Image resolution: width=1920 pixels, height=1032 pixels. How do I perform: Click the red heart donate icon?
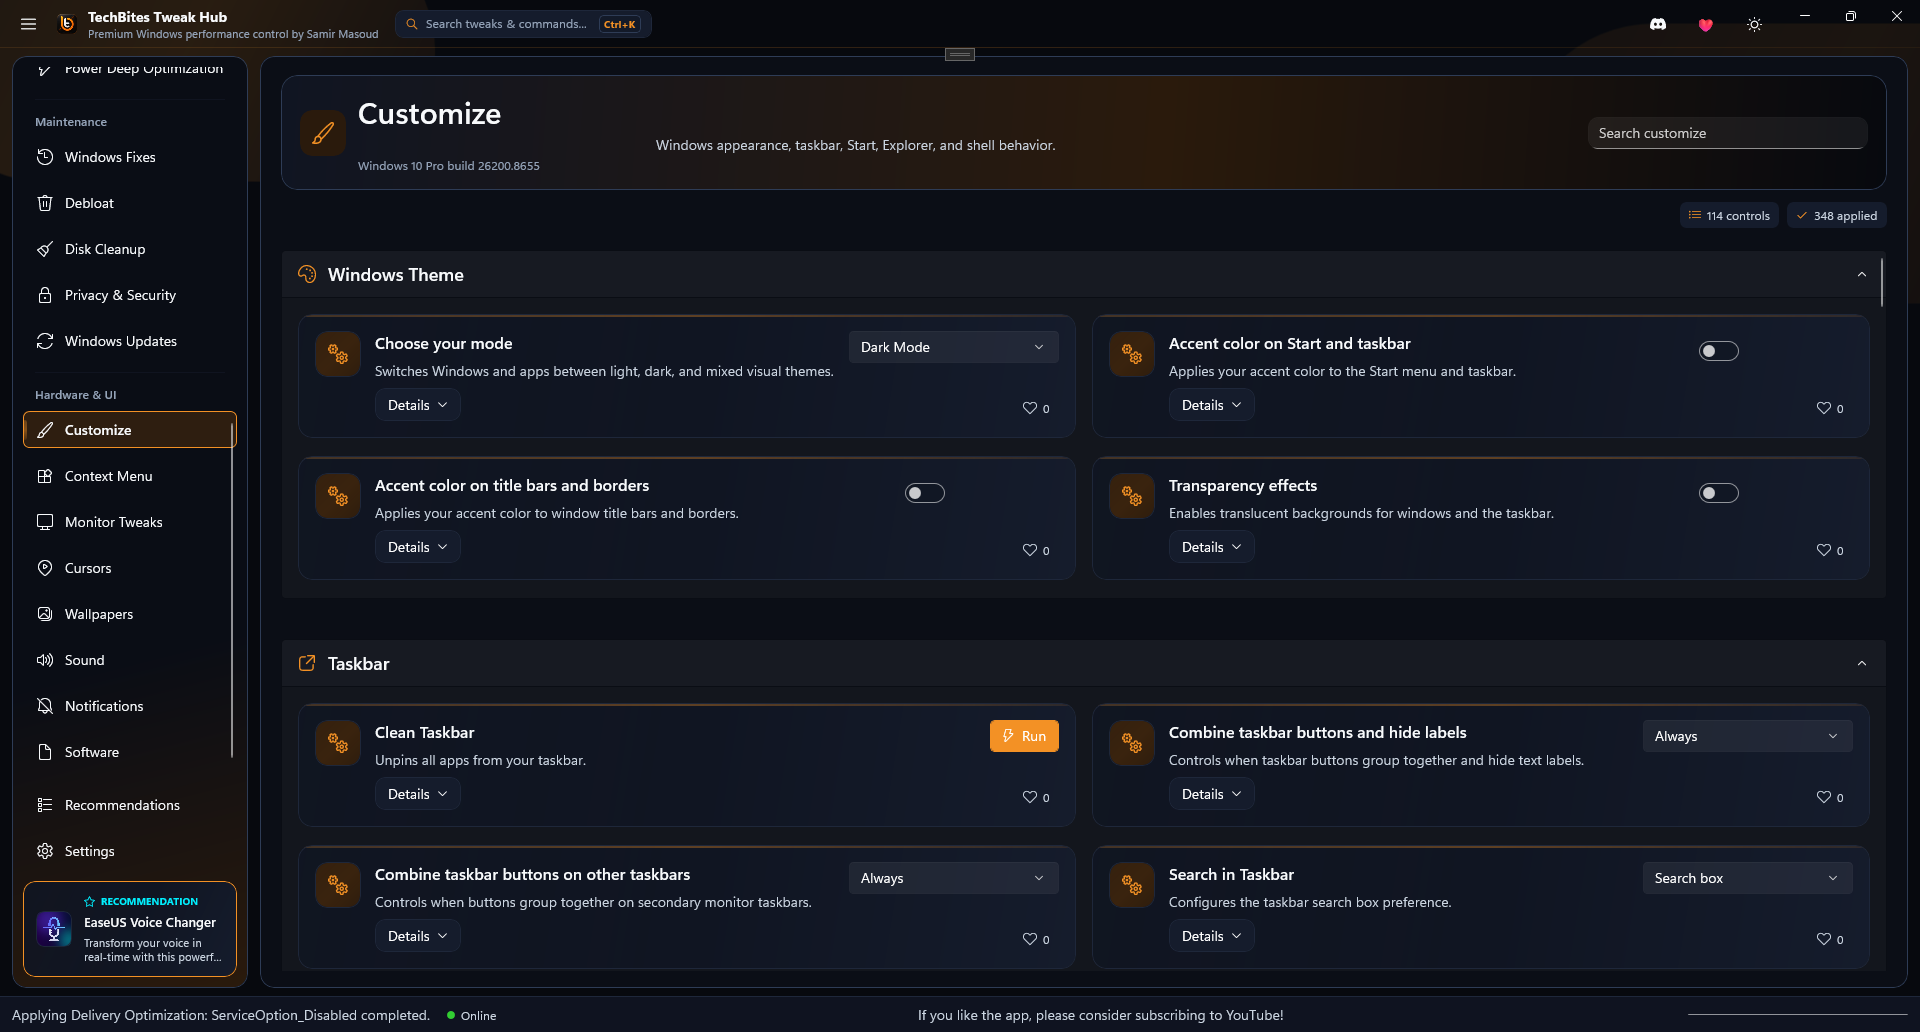point(1706,25)
